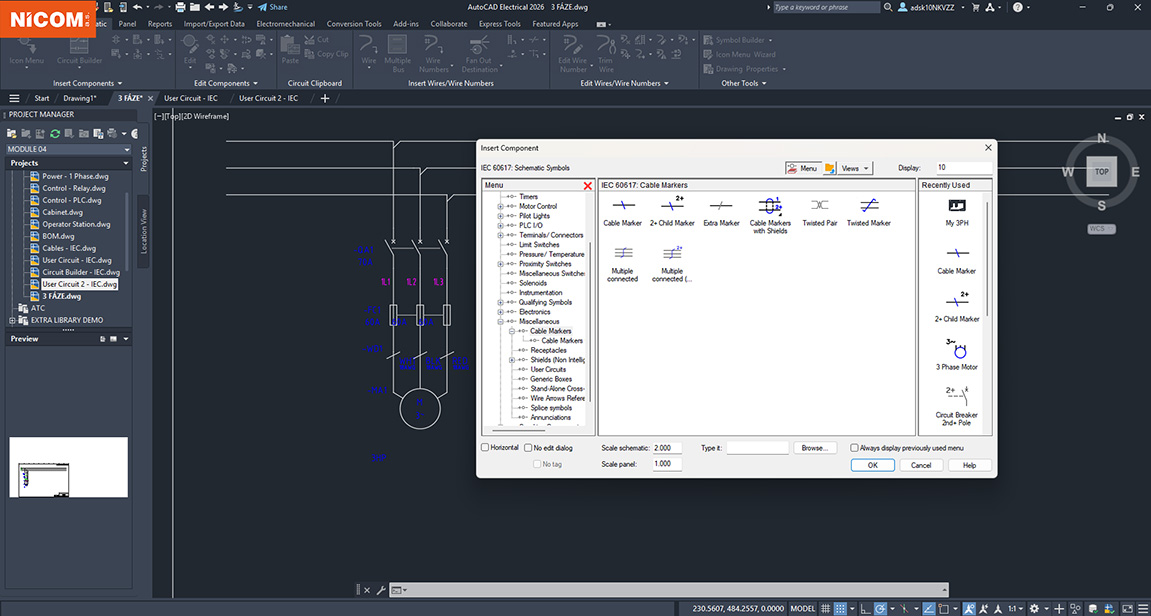Switch to User Circuit - IEC drawing tab
This screenshot has width=1151, height=616.
point(190,98)
